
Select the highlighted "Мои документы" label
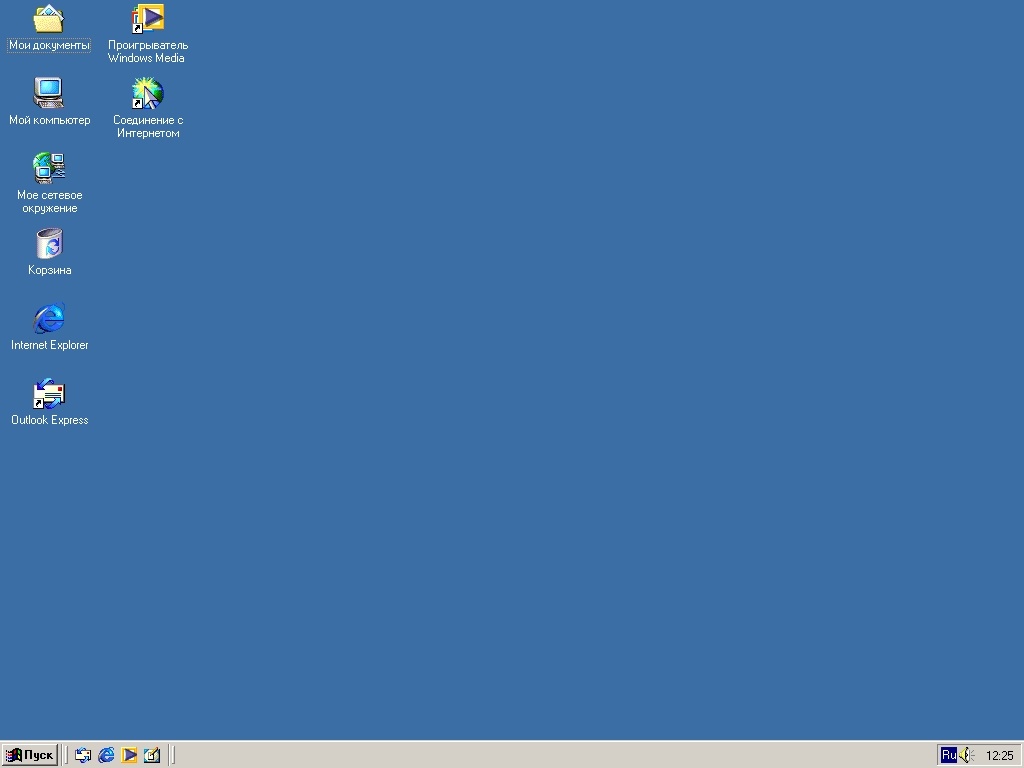tap(49, 44)
